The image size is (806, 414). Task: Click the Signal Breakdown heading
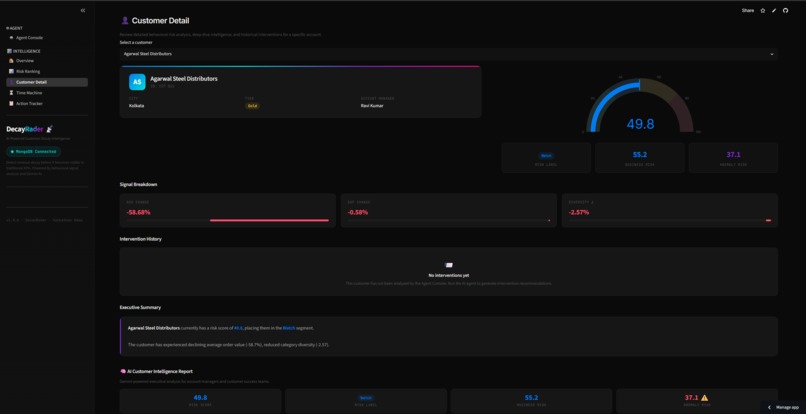click(x=138, y=184)
